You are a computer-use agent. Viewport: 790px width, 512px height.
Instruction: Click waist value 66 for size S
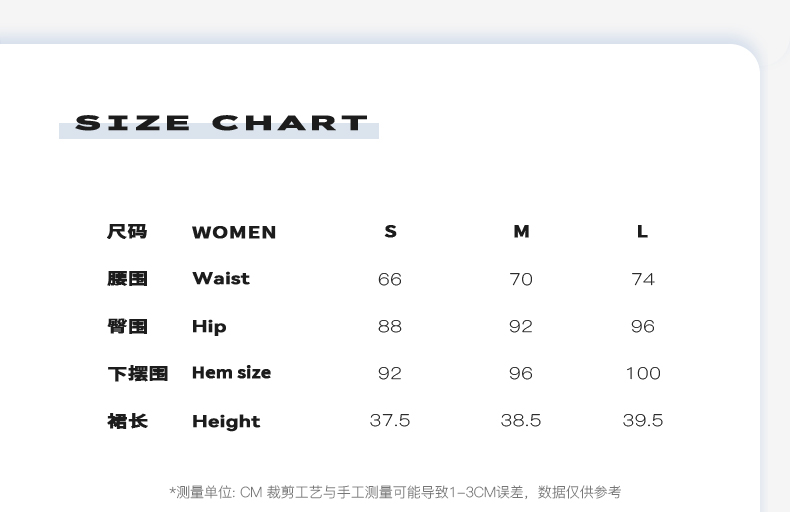click(390, 279)
